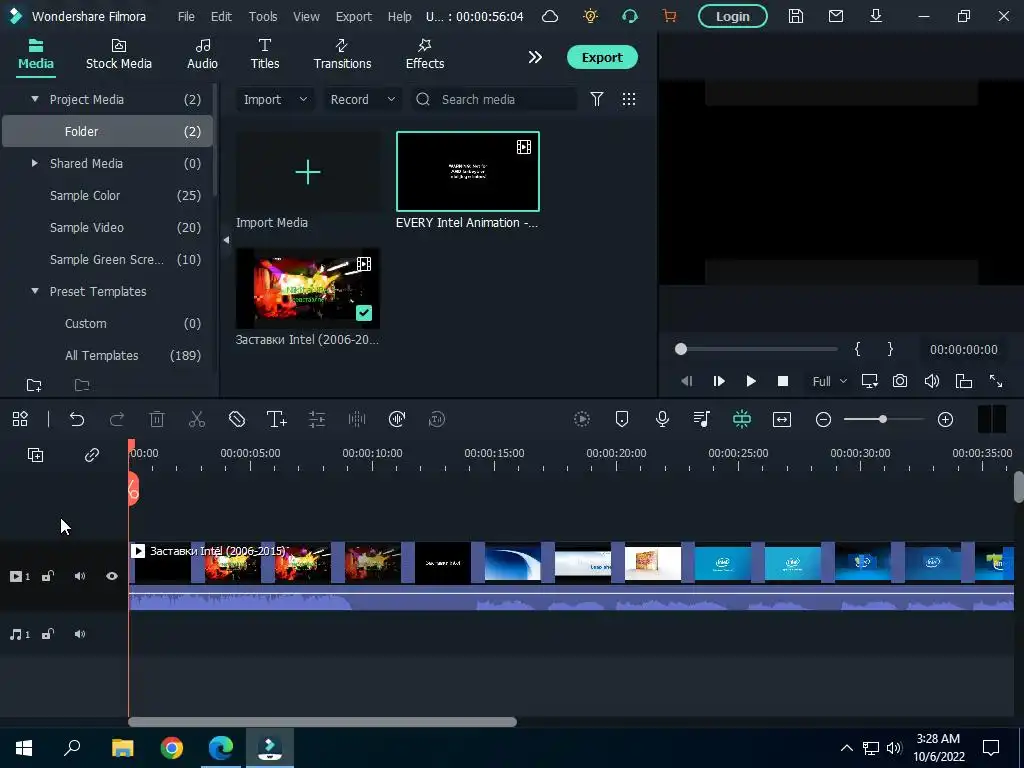Viewport: 1024px width, 768px height.
Task: Open adjust sliders edit icon
Action: point(317,419)
